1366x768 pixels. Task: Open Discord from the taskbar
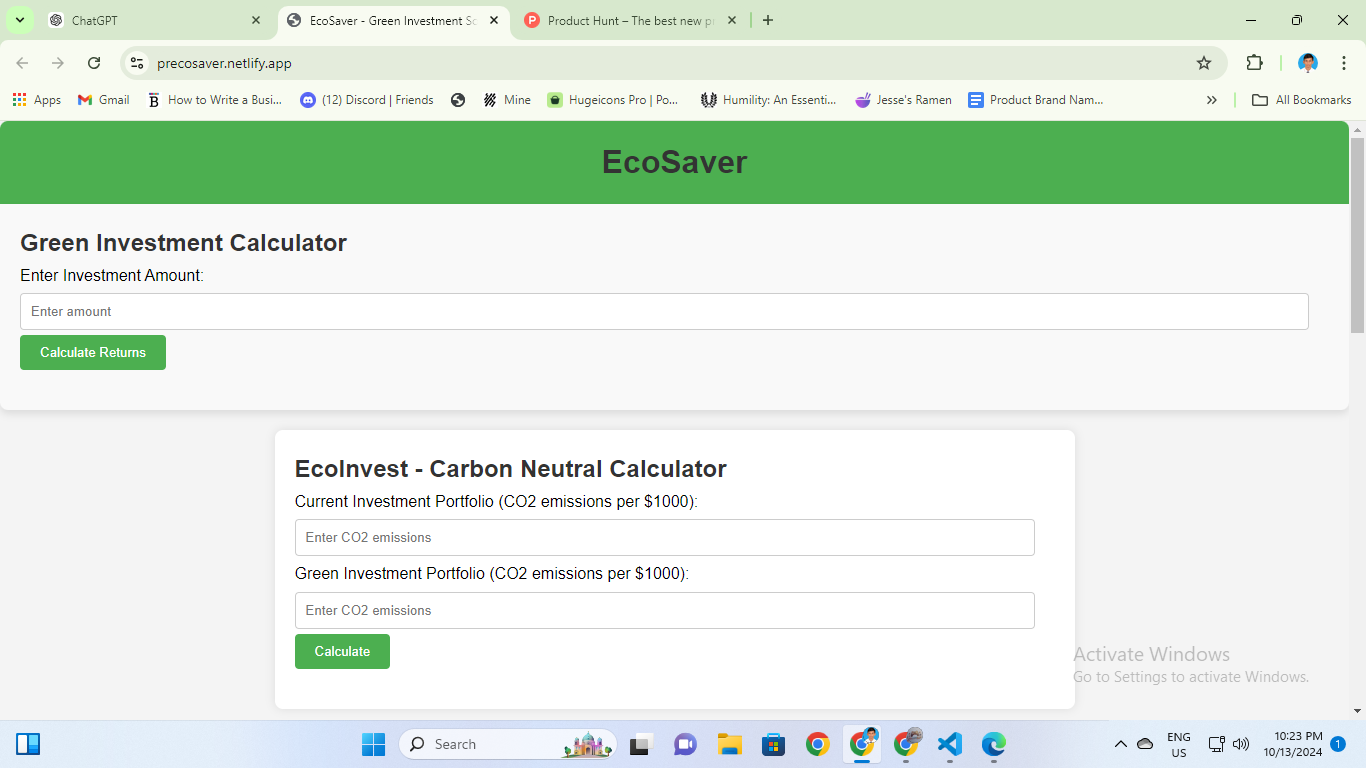tap(685, 744)
